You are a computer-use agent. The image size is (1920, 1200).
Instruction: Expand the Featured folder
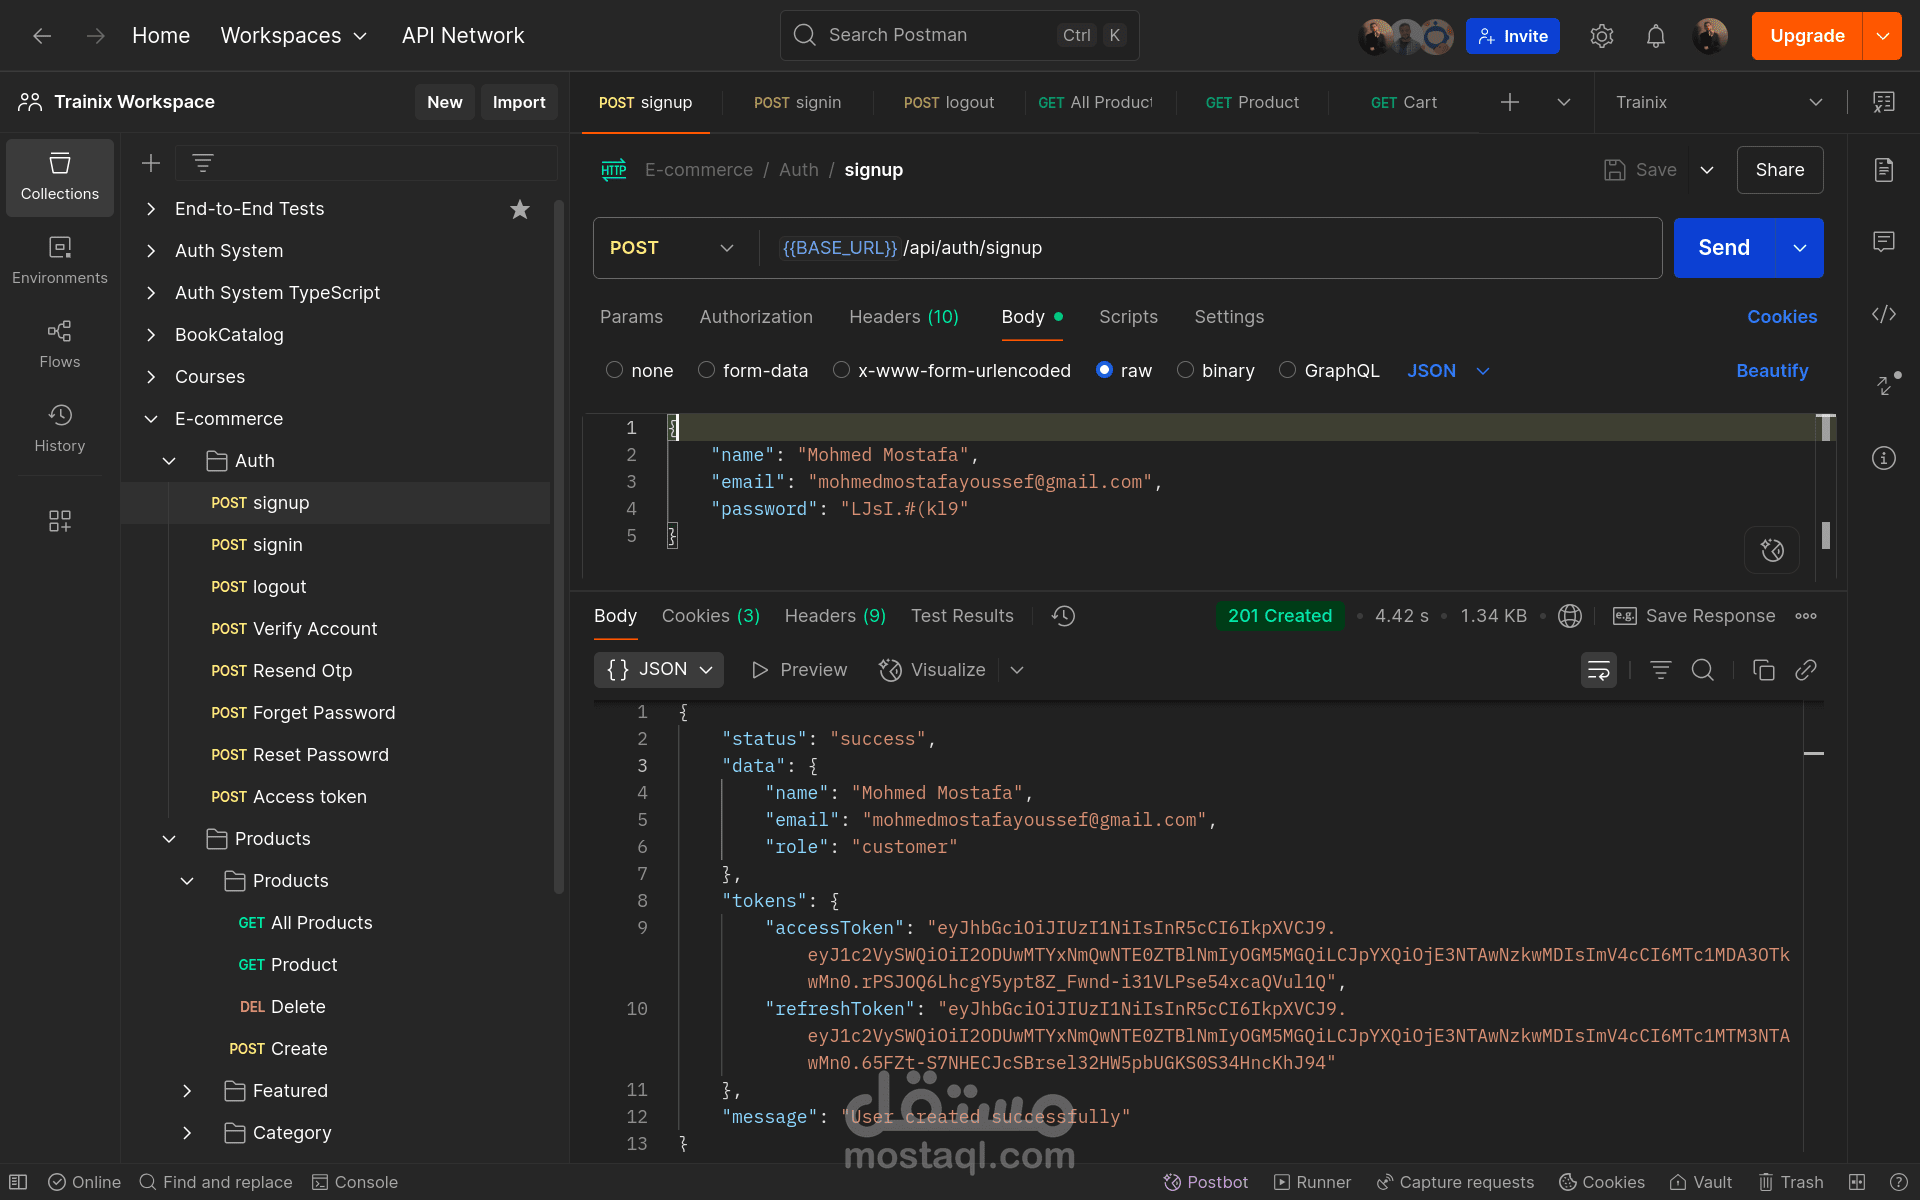[187, 1091]
